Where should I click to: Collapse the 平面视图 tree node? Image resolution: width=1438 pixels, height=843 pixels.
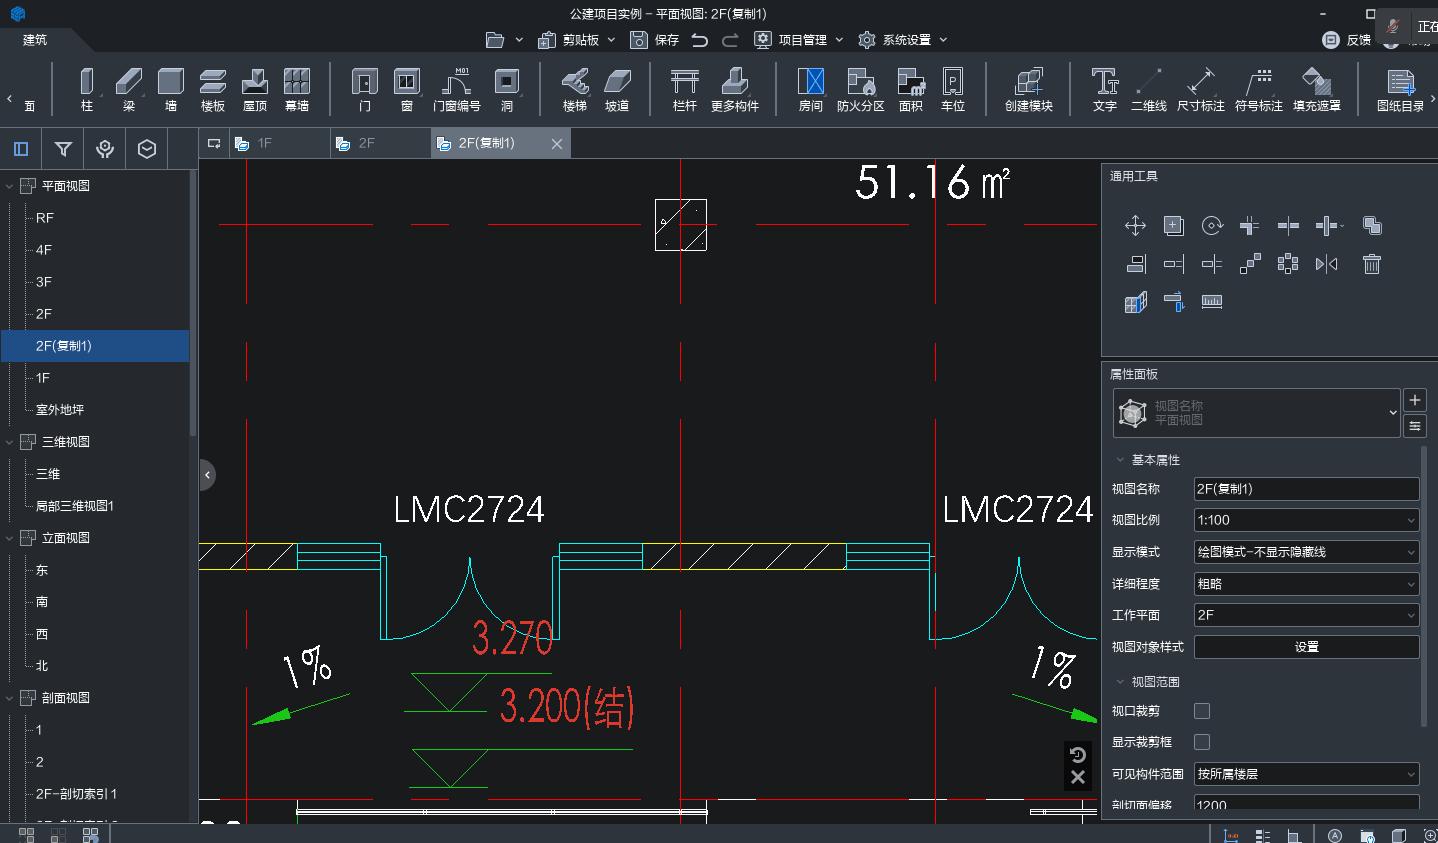point(10,186)
